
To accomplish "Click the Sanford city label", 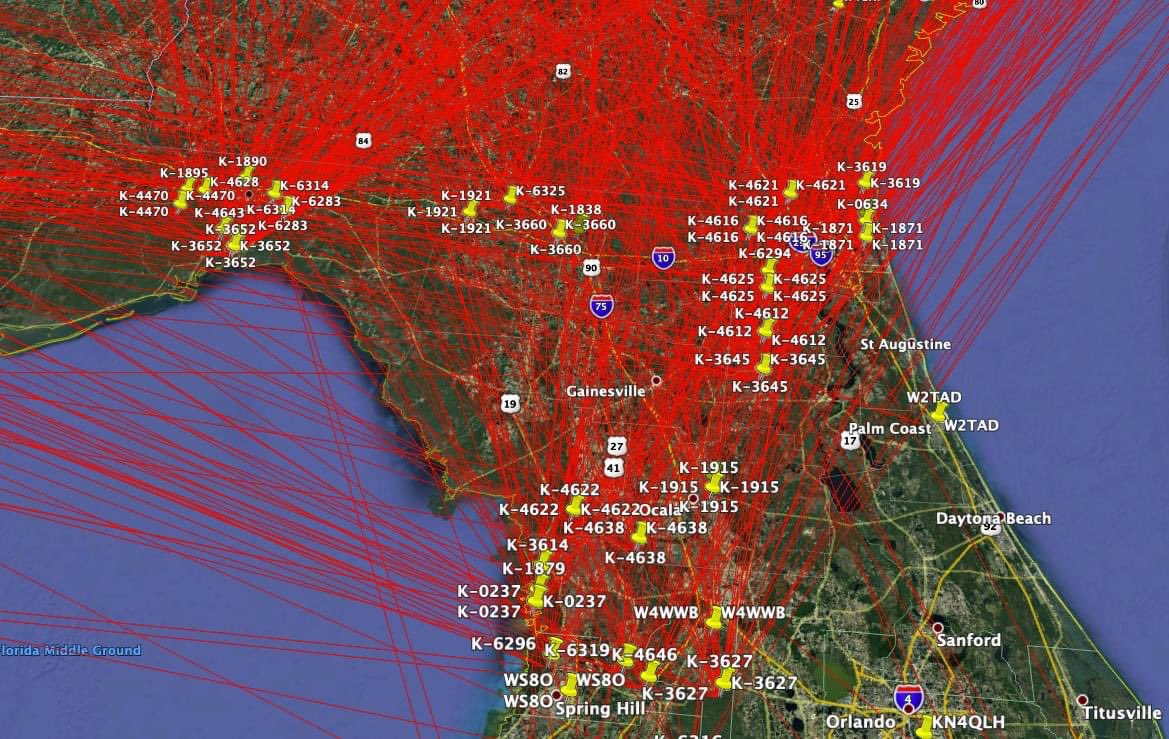I will coord(968,641).
